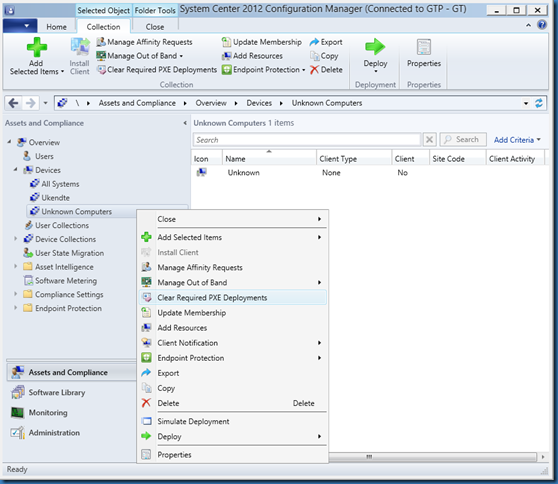Click the Search button
This screenshot has height=484, width=558.
coord(463,140)
